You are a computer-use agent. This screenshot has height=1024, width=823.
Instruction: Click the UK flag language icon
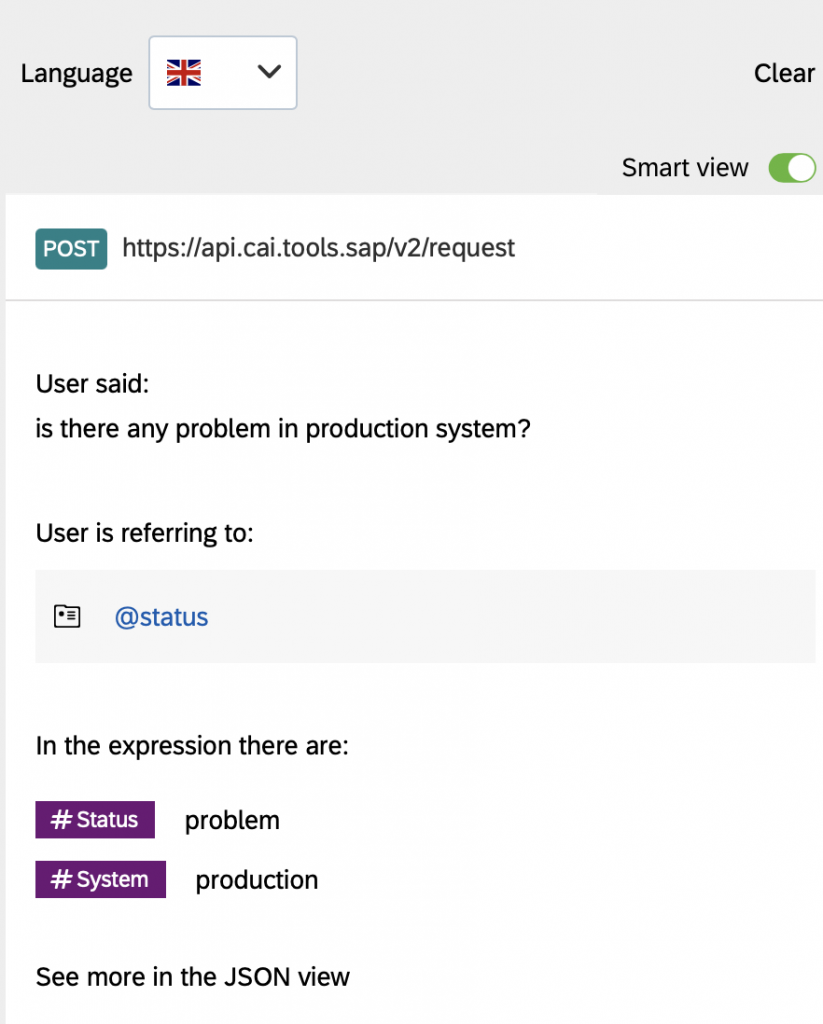coord(184,72)
